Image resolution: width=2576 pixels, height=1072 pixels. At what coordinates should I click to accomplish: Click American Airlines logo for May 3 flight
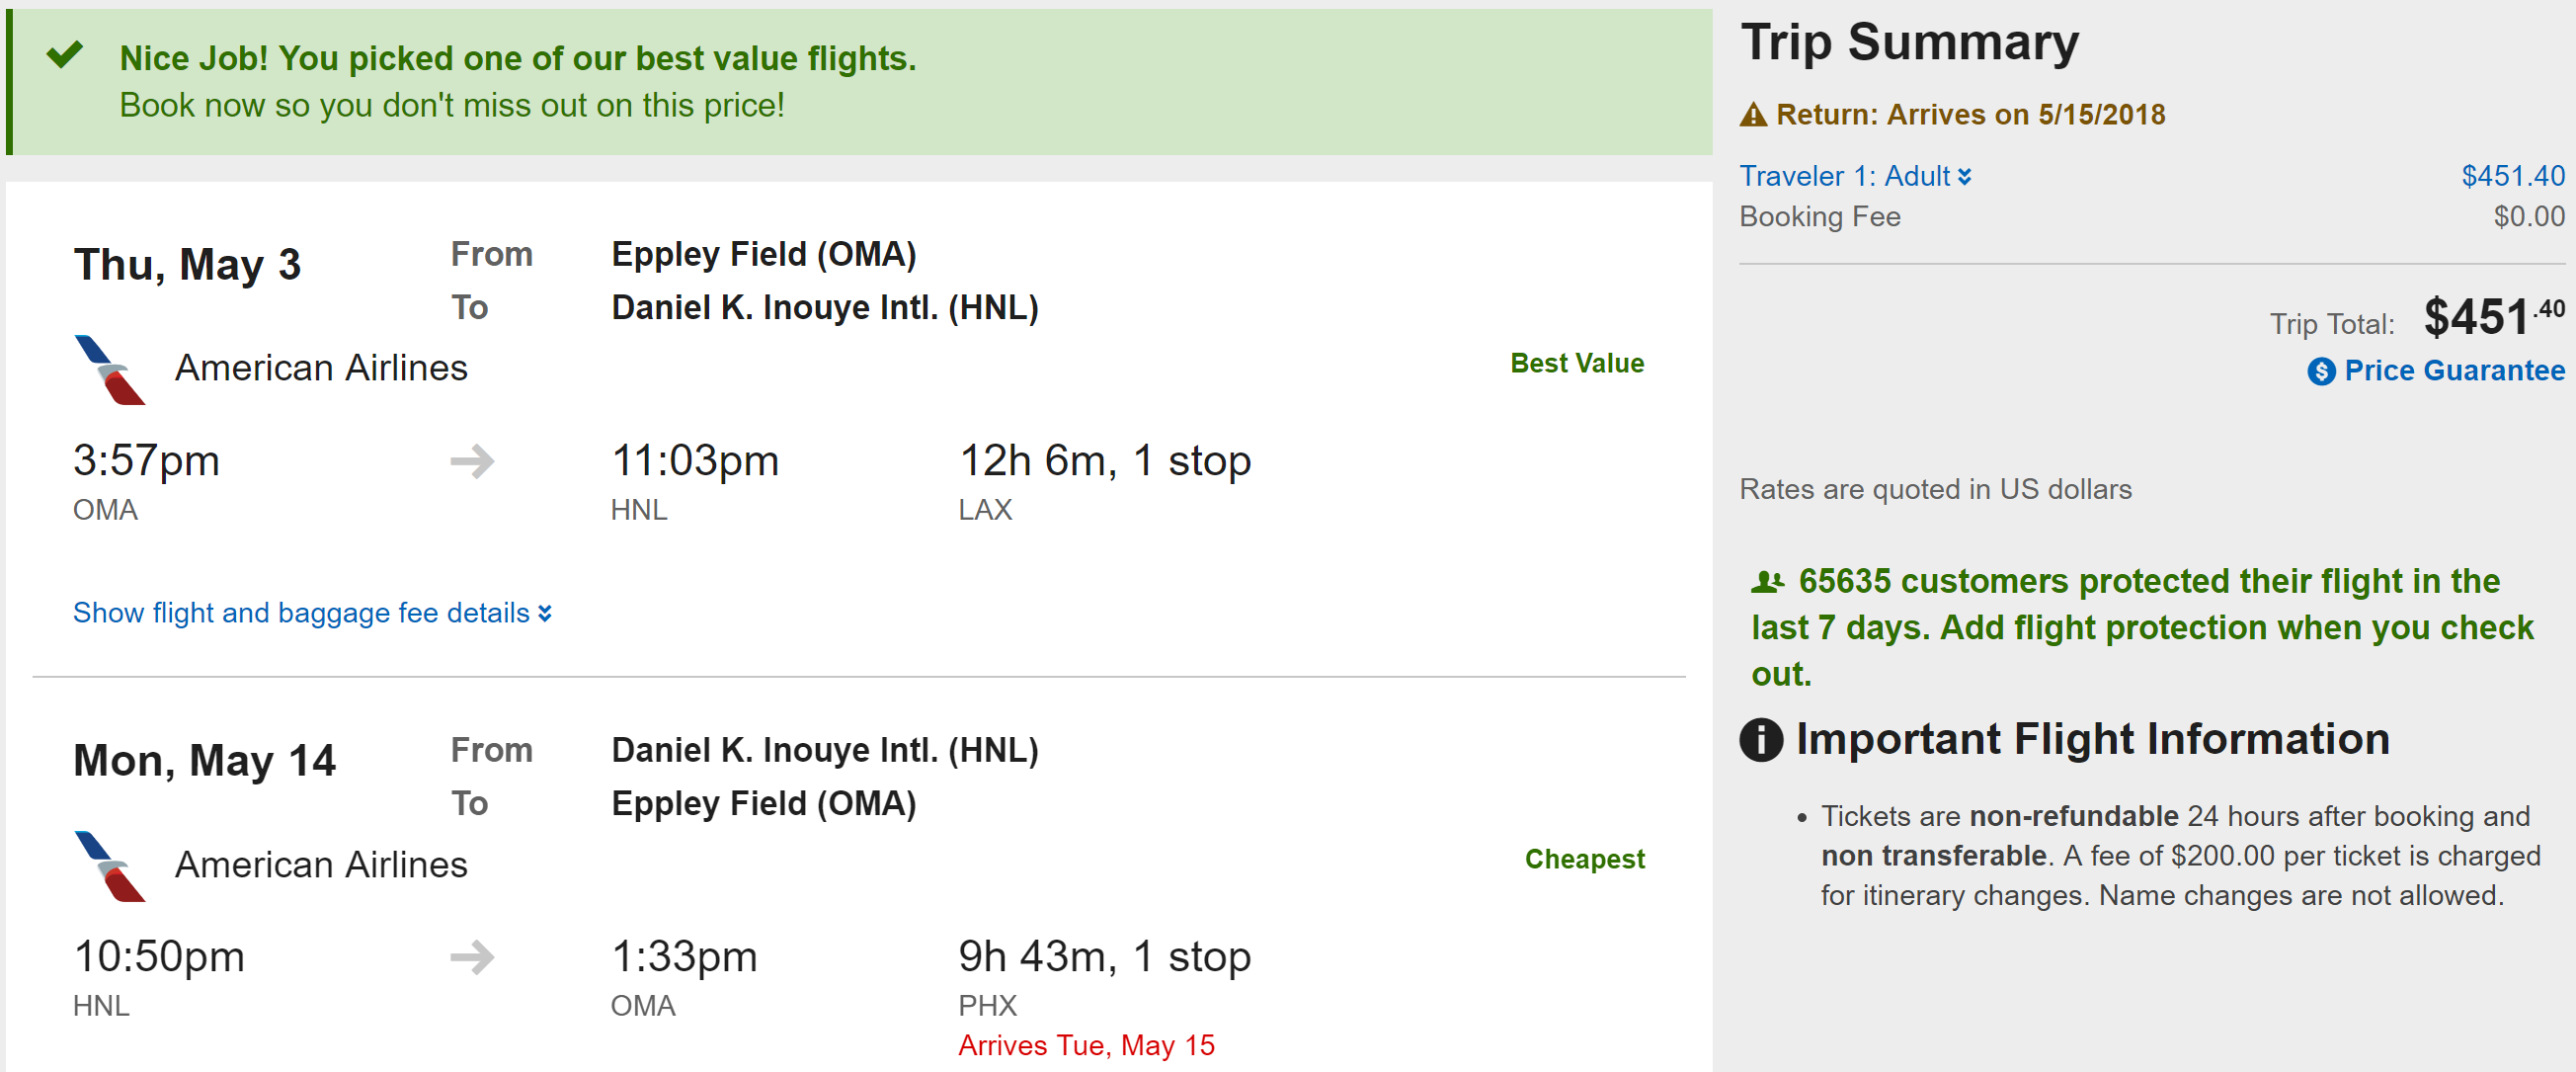point(110,370)
